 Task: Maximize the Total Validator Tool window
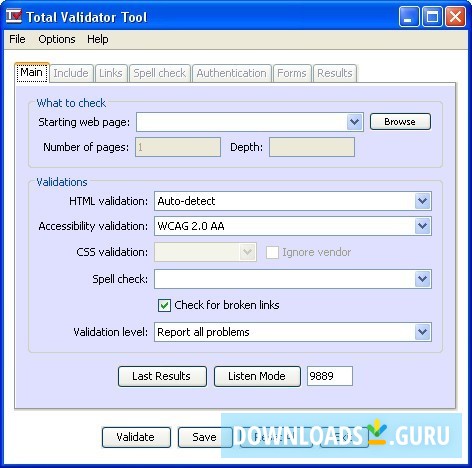pyautogui.click(x=432, y=16)
